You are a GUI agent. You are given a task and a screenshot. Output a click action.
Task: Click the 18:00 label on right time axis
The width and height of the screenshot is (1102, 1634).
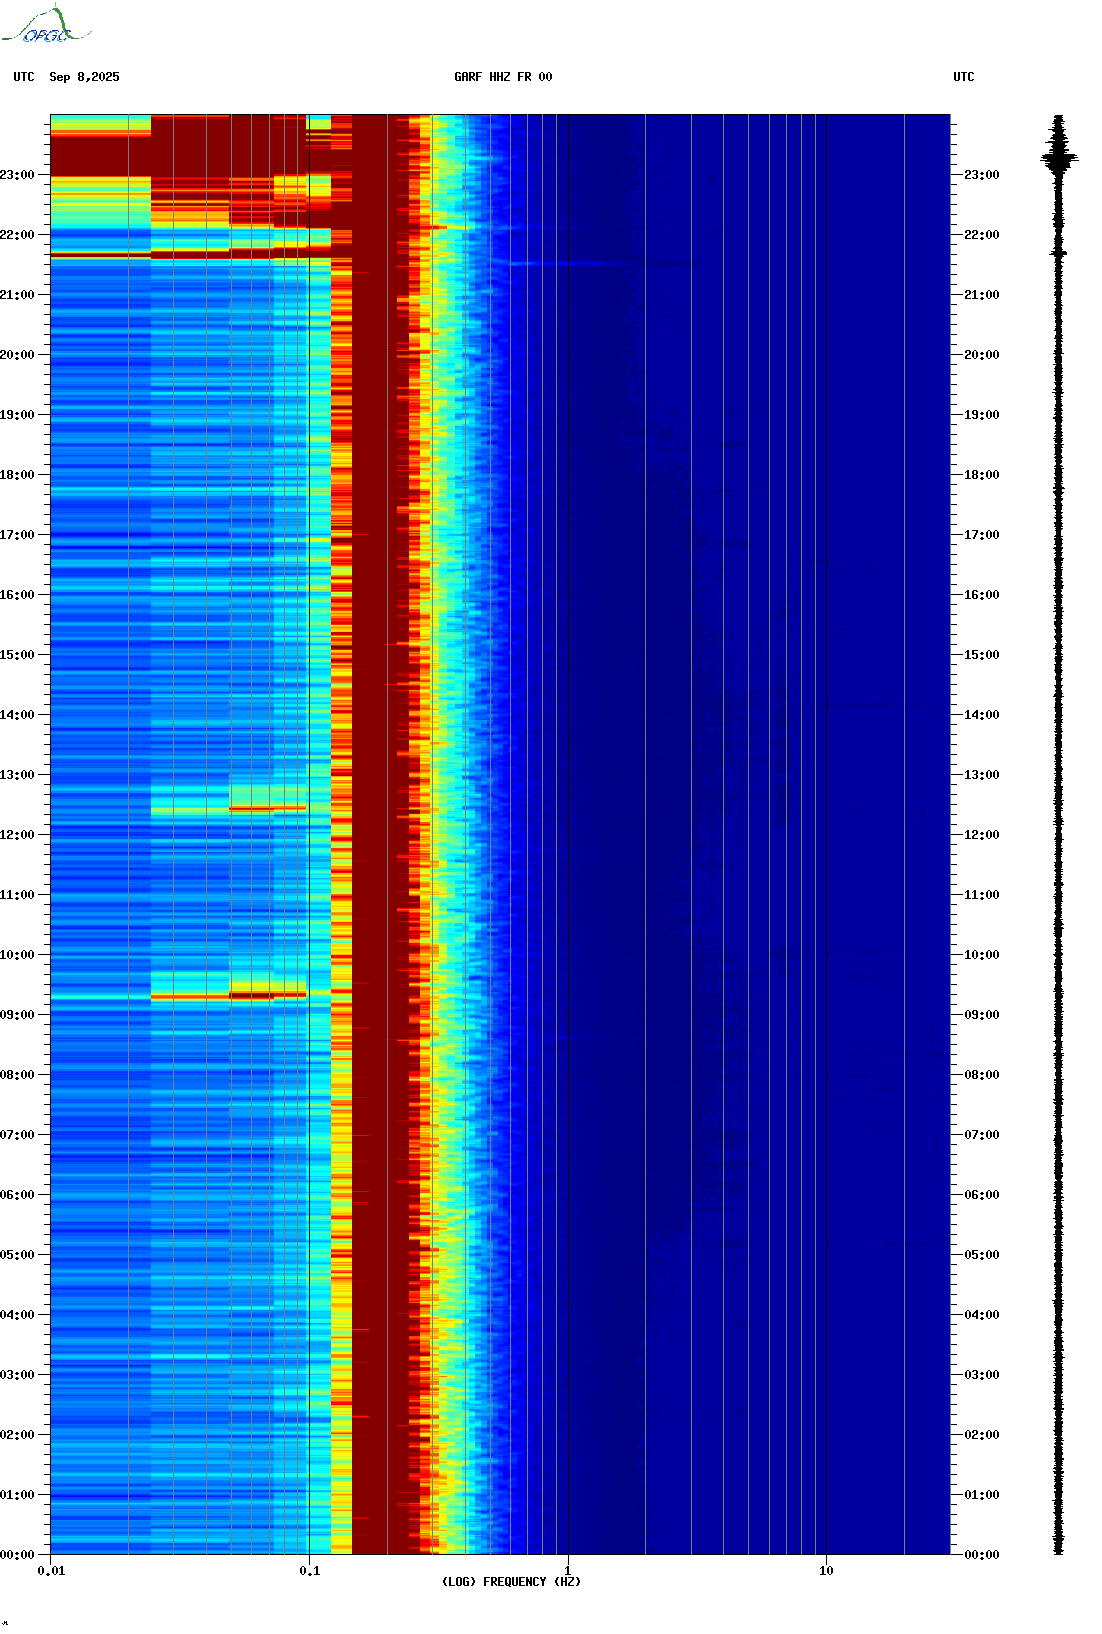click(981, 475)
